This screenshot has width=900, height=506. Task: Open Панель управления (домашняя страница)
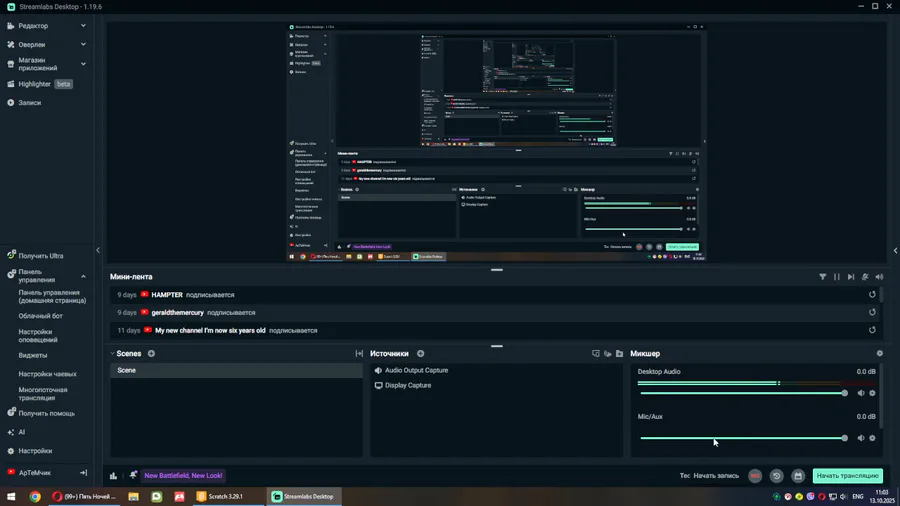(x=52, y=297)
